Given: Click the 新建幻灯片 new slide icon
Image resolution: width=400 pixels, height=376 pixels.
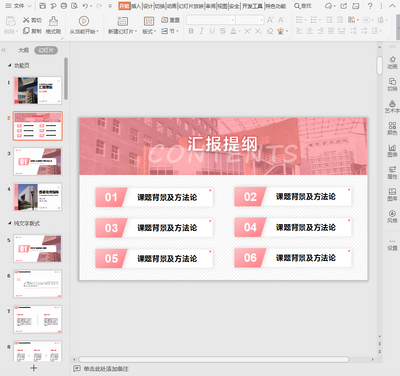Looking at the screenshot, I should (122, 21).
